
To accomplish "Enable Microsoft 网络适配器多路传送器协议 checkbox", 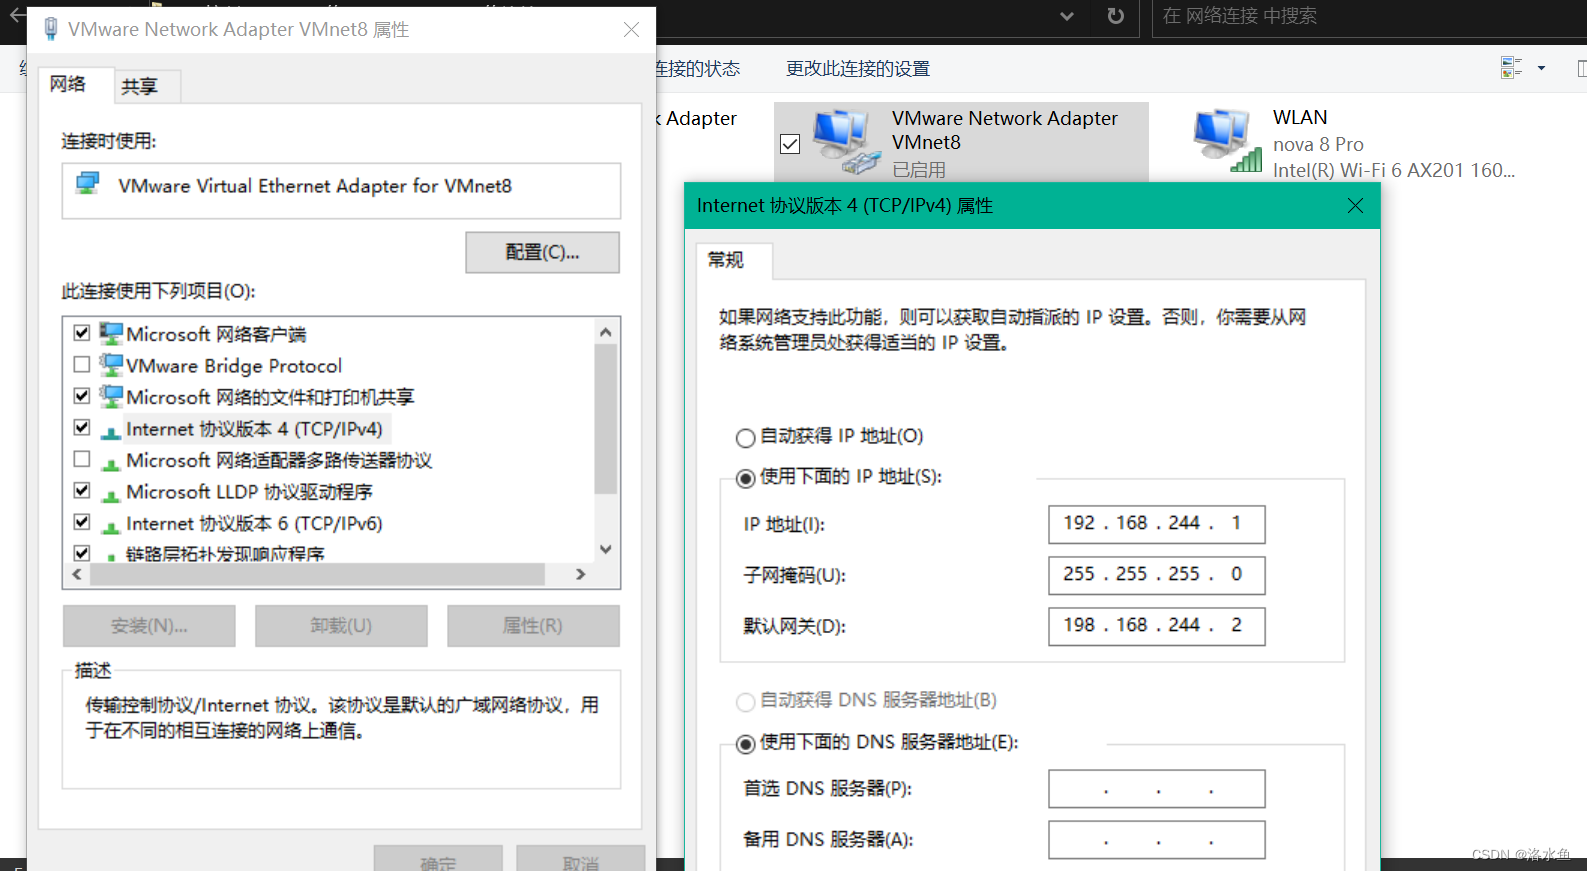I will click(x=82, y=459).
